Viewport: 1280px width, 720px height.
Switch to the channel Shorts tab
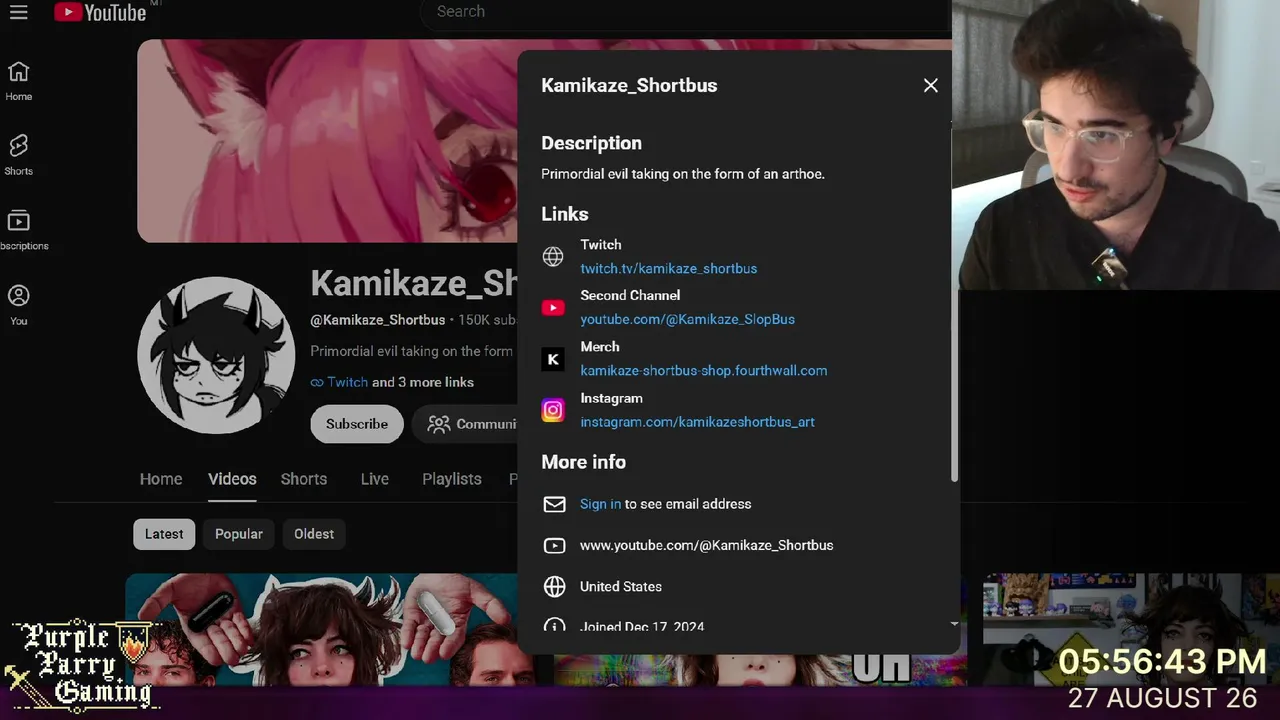click(x=304, y=479)
